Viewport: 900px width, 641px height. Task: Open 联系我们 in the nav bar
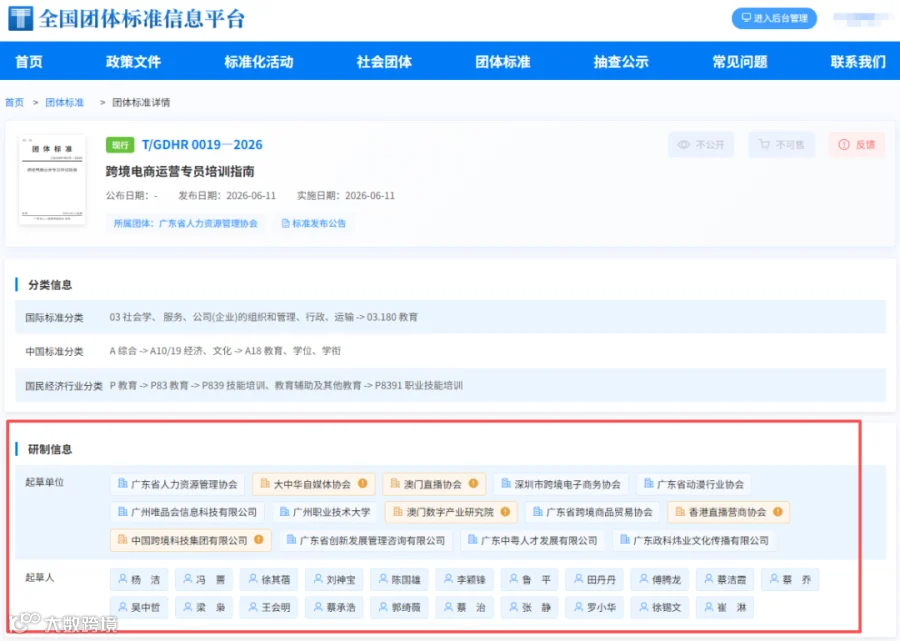pyautogui.click(x=858, y=61)
